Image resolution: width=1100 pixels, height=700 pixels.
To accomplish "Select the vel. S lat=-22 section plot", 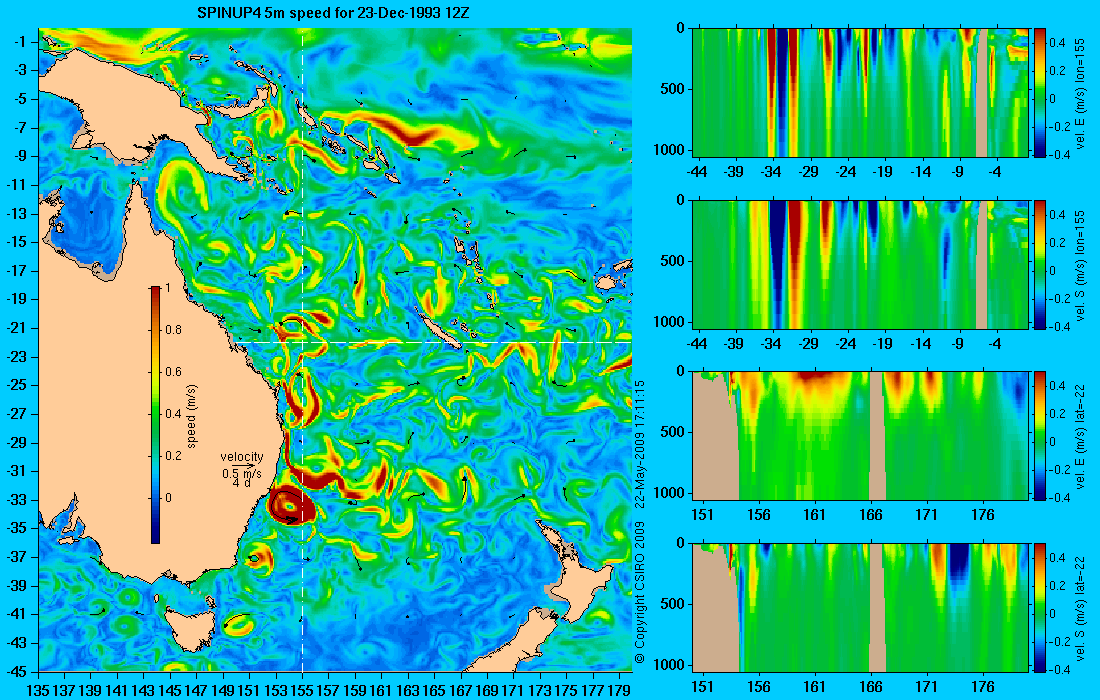I will tap(860, 607).
